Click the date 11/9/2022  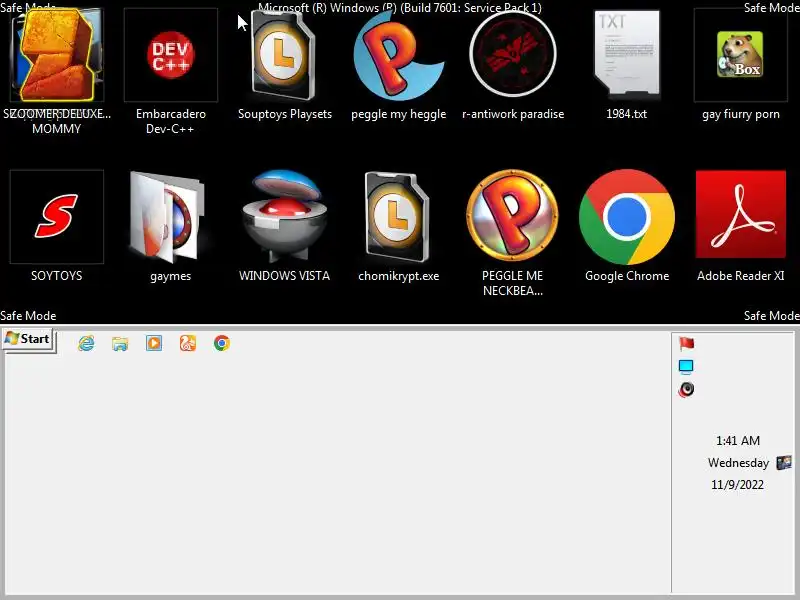coord(737,485)
